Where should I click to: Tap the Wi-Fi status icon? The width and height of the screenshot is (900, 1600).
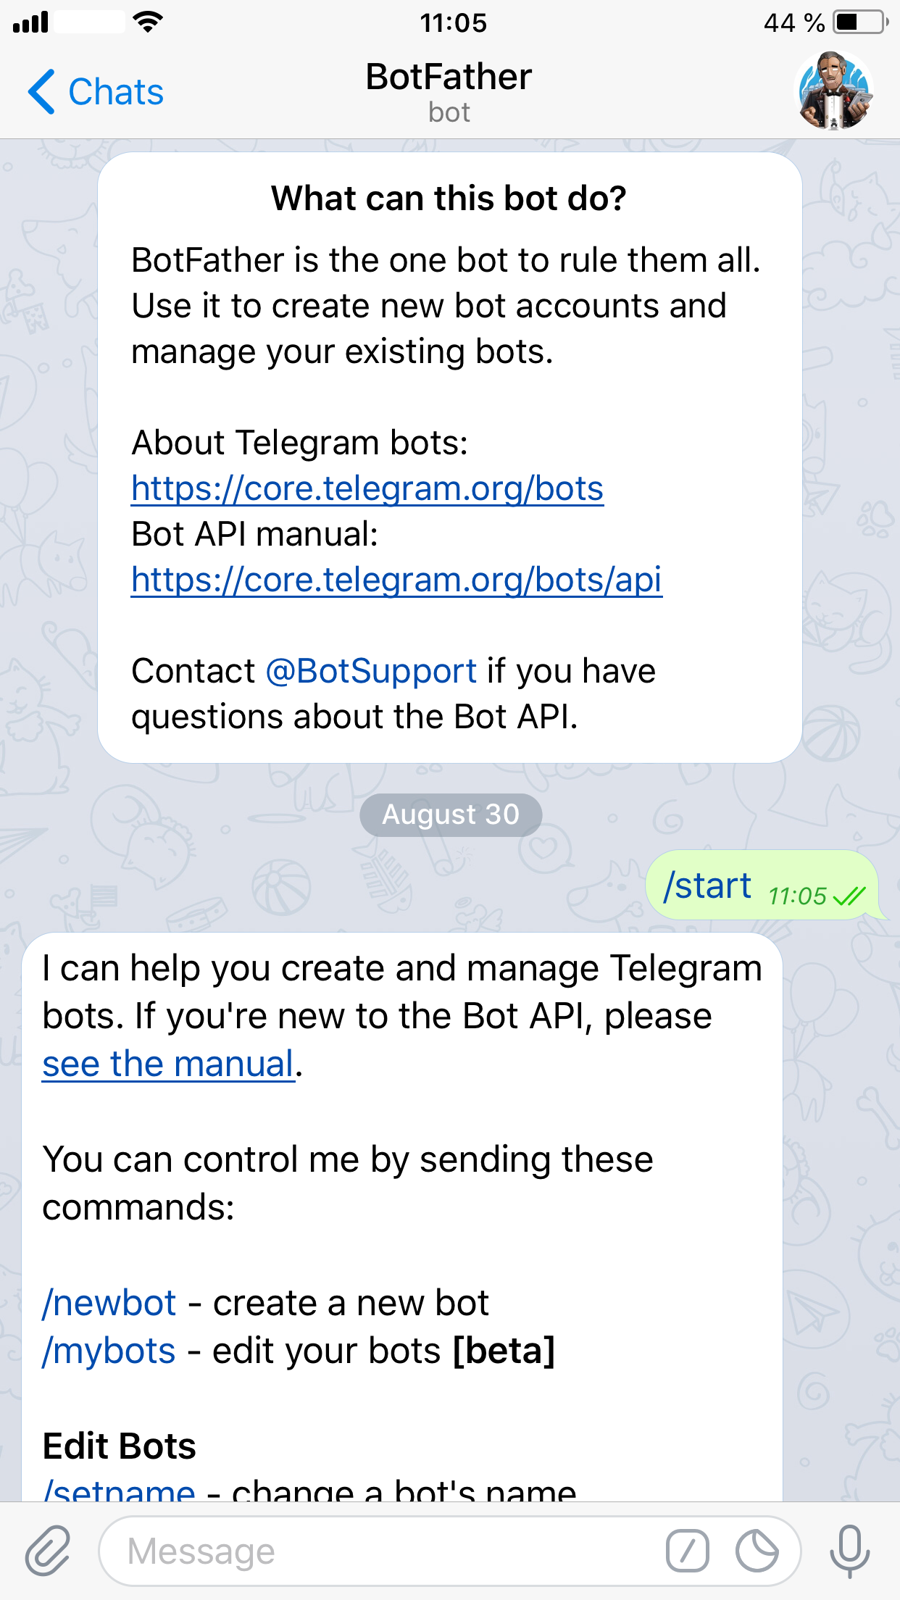tap(148, 22)
